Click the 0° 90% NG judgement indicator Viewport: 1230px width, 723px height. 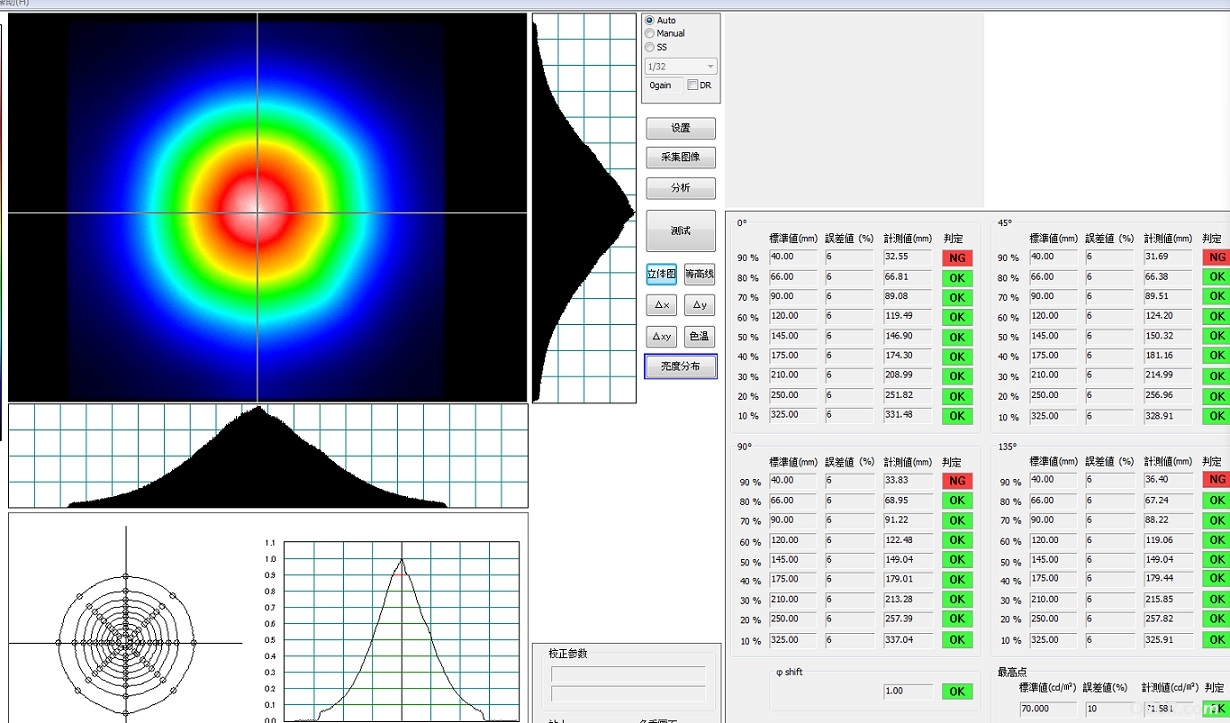tap(956, 258)
